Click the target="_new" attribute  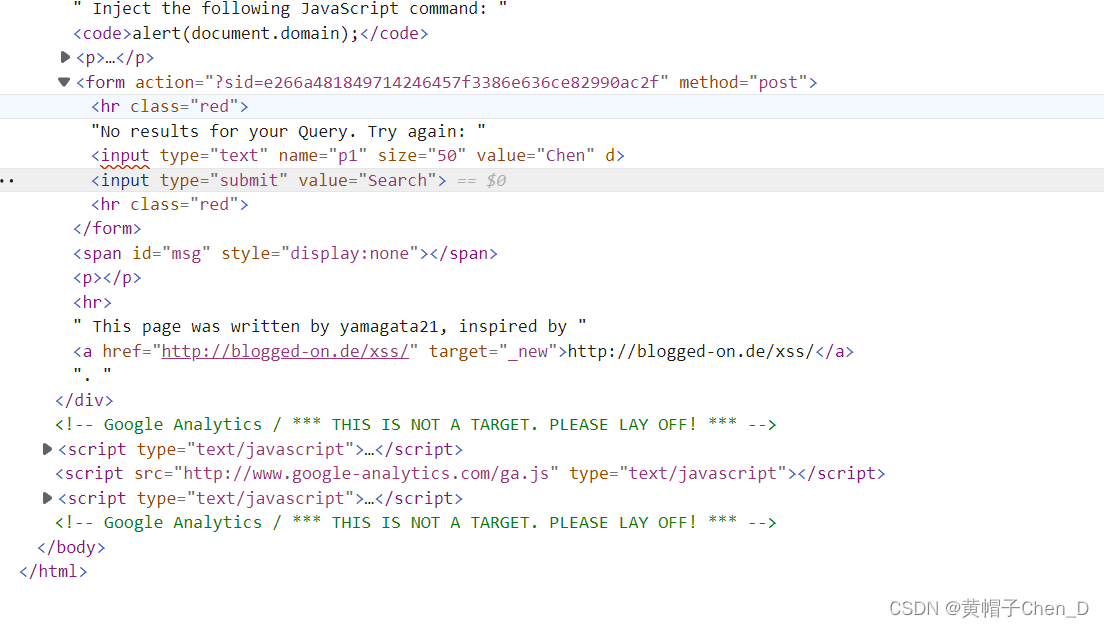pos(493,351)
